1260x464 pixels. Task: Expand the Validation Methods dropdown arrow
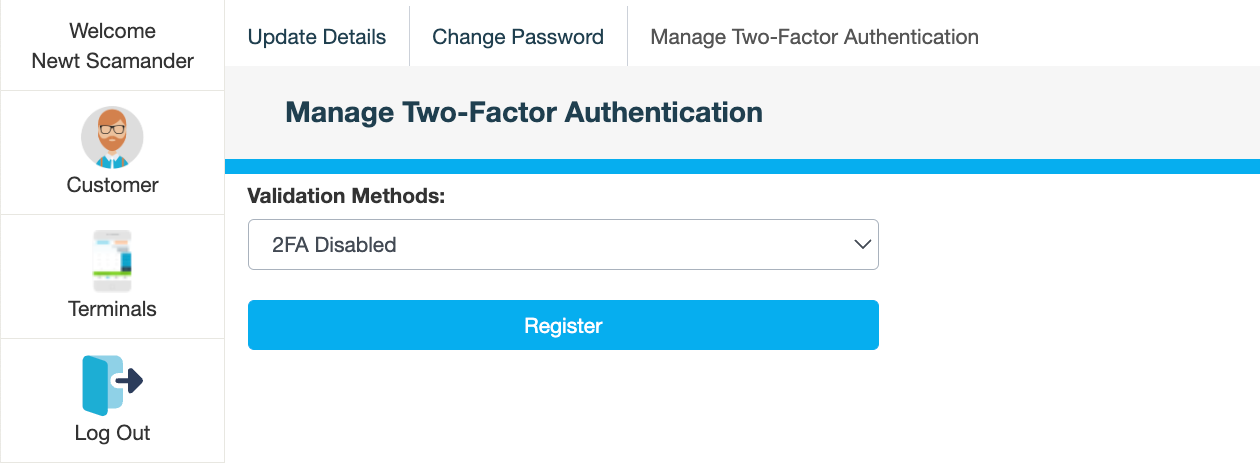click(862, 245)
